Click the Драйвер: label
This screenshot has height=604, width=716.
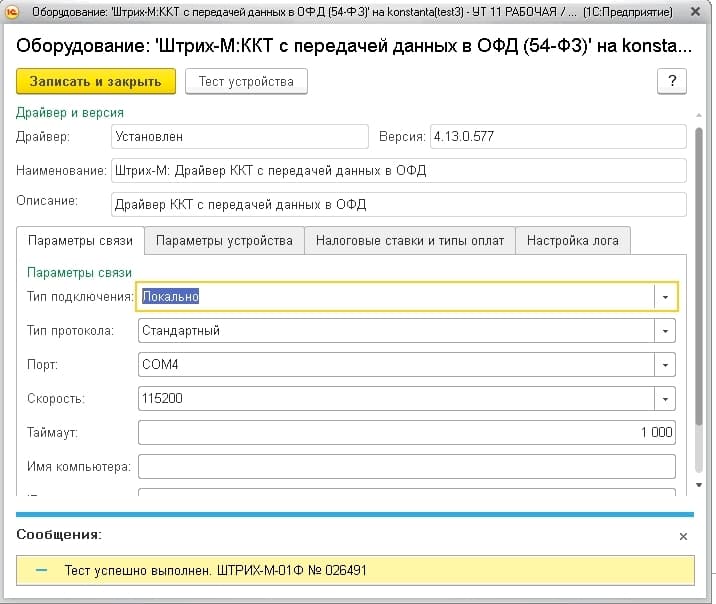[x=43, y=137]
